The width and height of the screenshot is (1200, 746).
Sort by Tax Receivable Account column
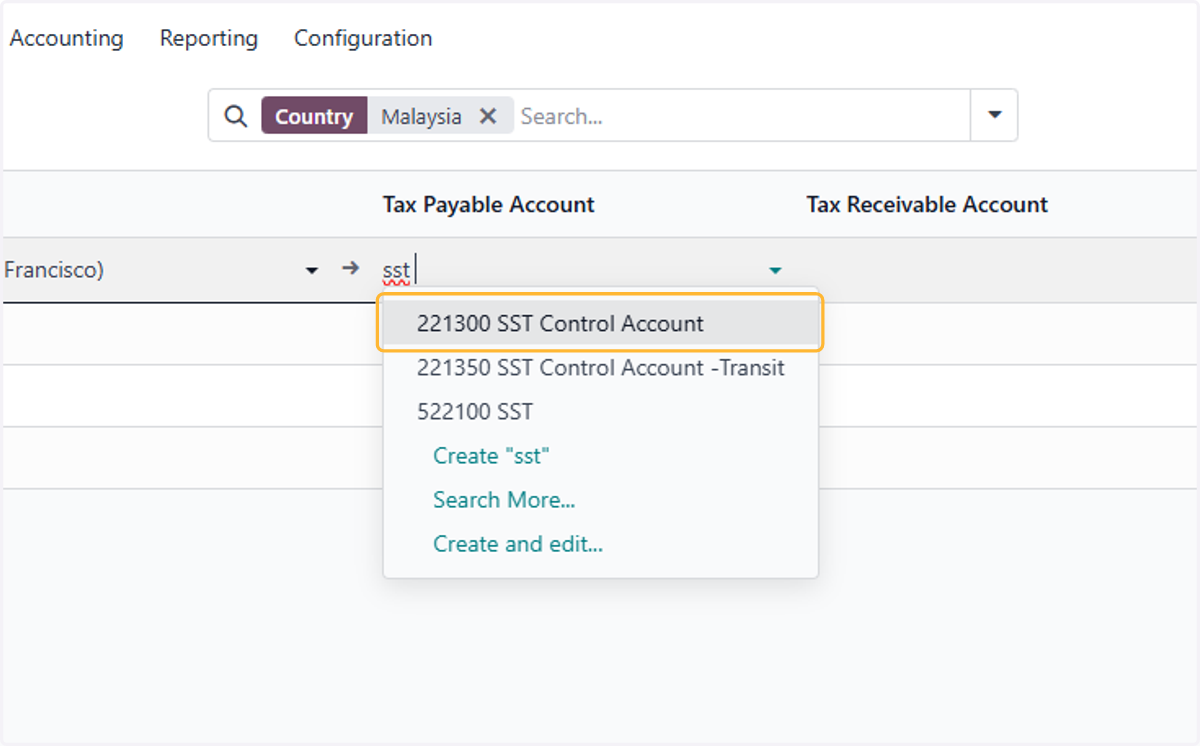(x=927, y=204)
